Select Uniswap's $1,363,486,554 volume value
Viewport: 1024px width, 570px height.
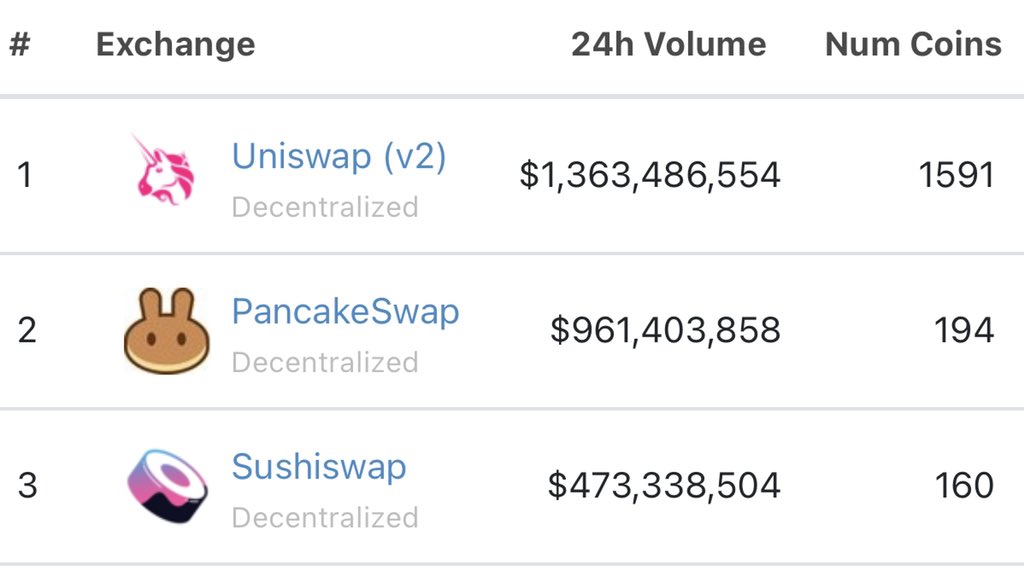(x=650, y=175)
